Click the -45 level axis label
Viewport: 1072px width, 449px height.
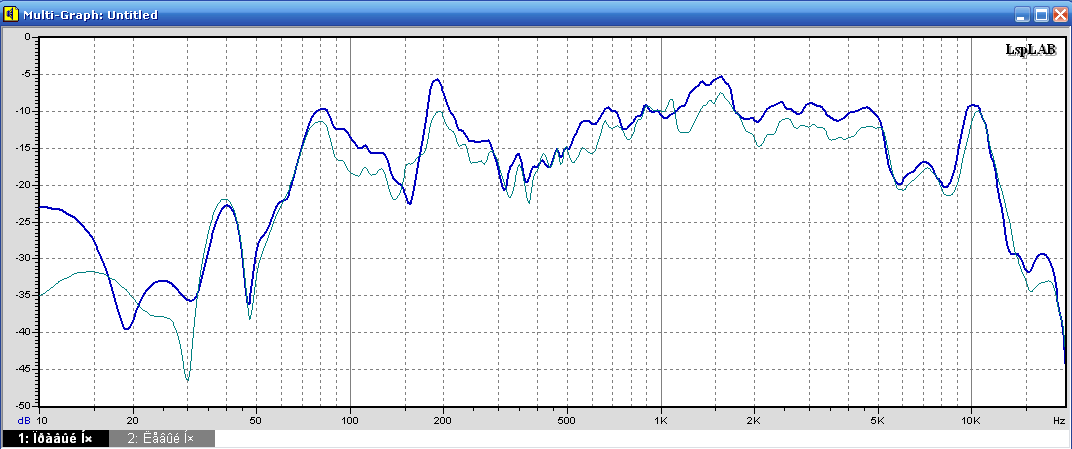click(24, 370)
